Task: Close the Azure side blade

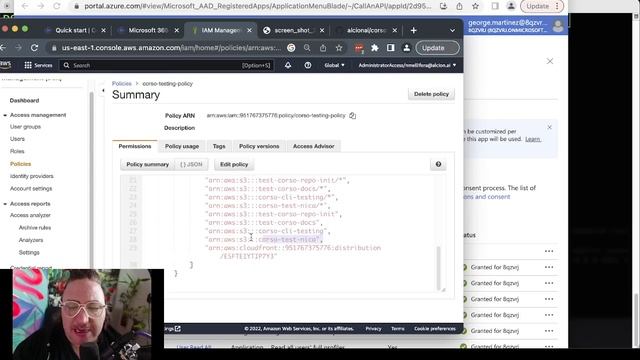Action: (550, 61)
